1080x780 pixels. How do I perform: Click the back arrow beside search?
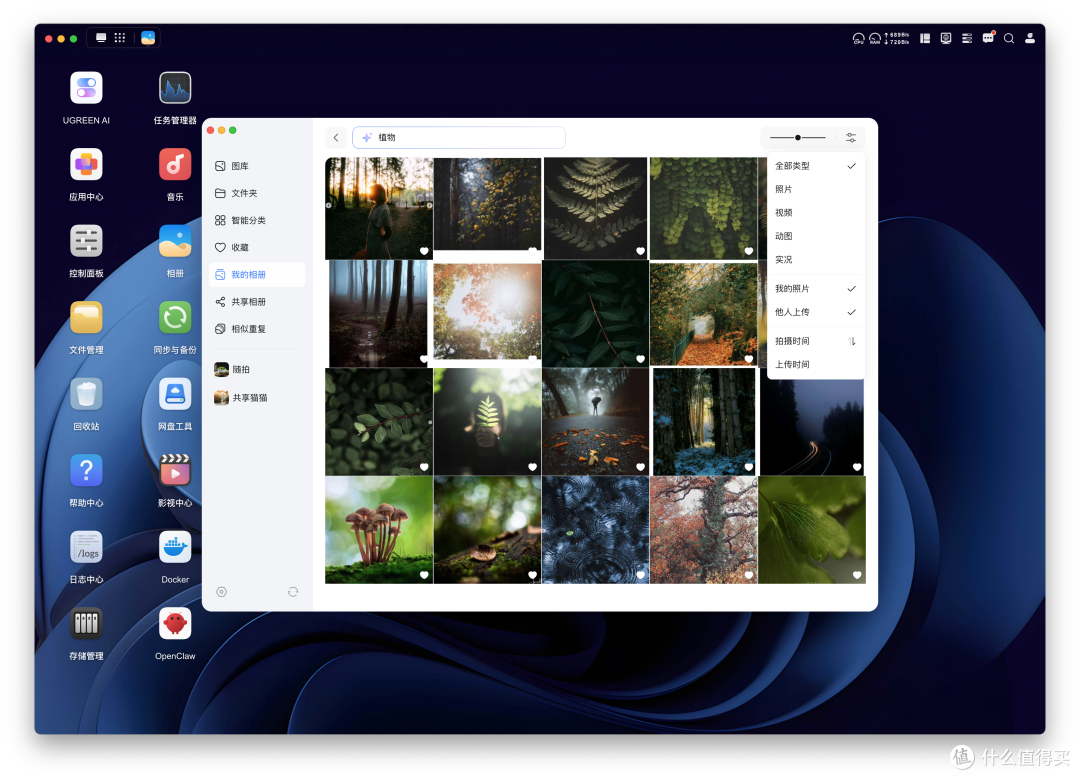point(336,138)
